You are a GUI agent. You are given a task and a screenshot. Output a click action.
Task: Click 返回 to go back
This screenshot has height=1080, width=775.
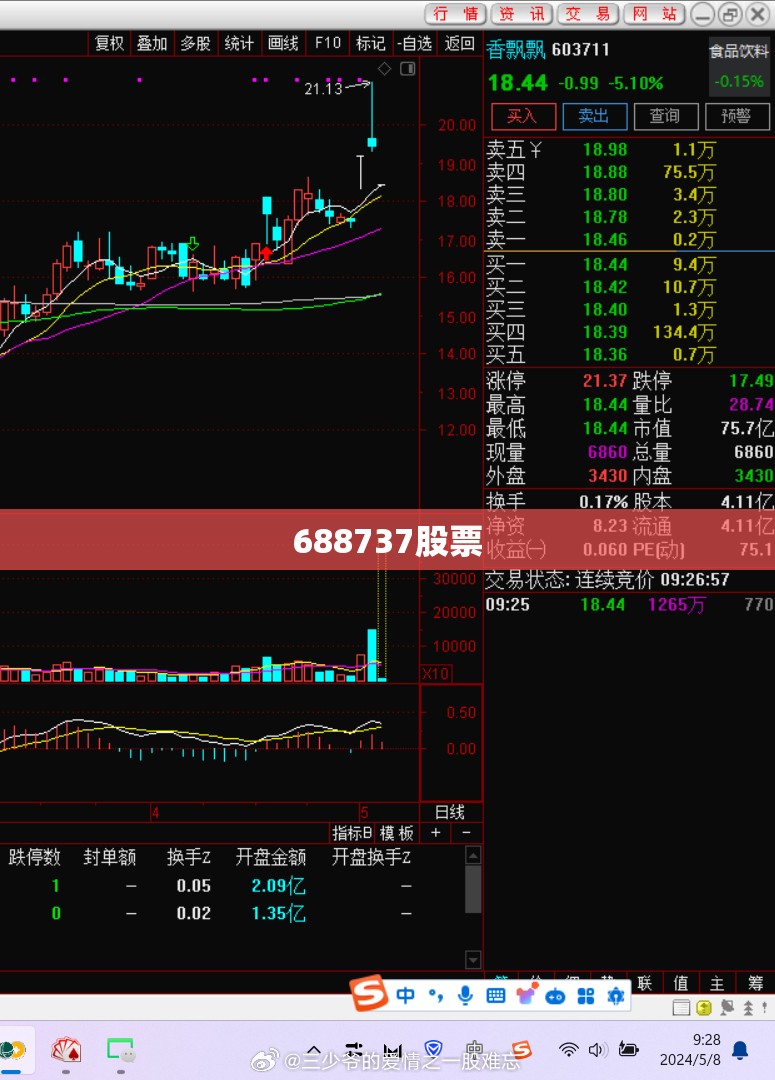(459, 43)
